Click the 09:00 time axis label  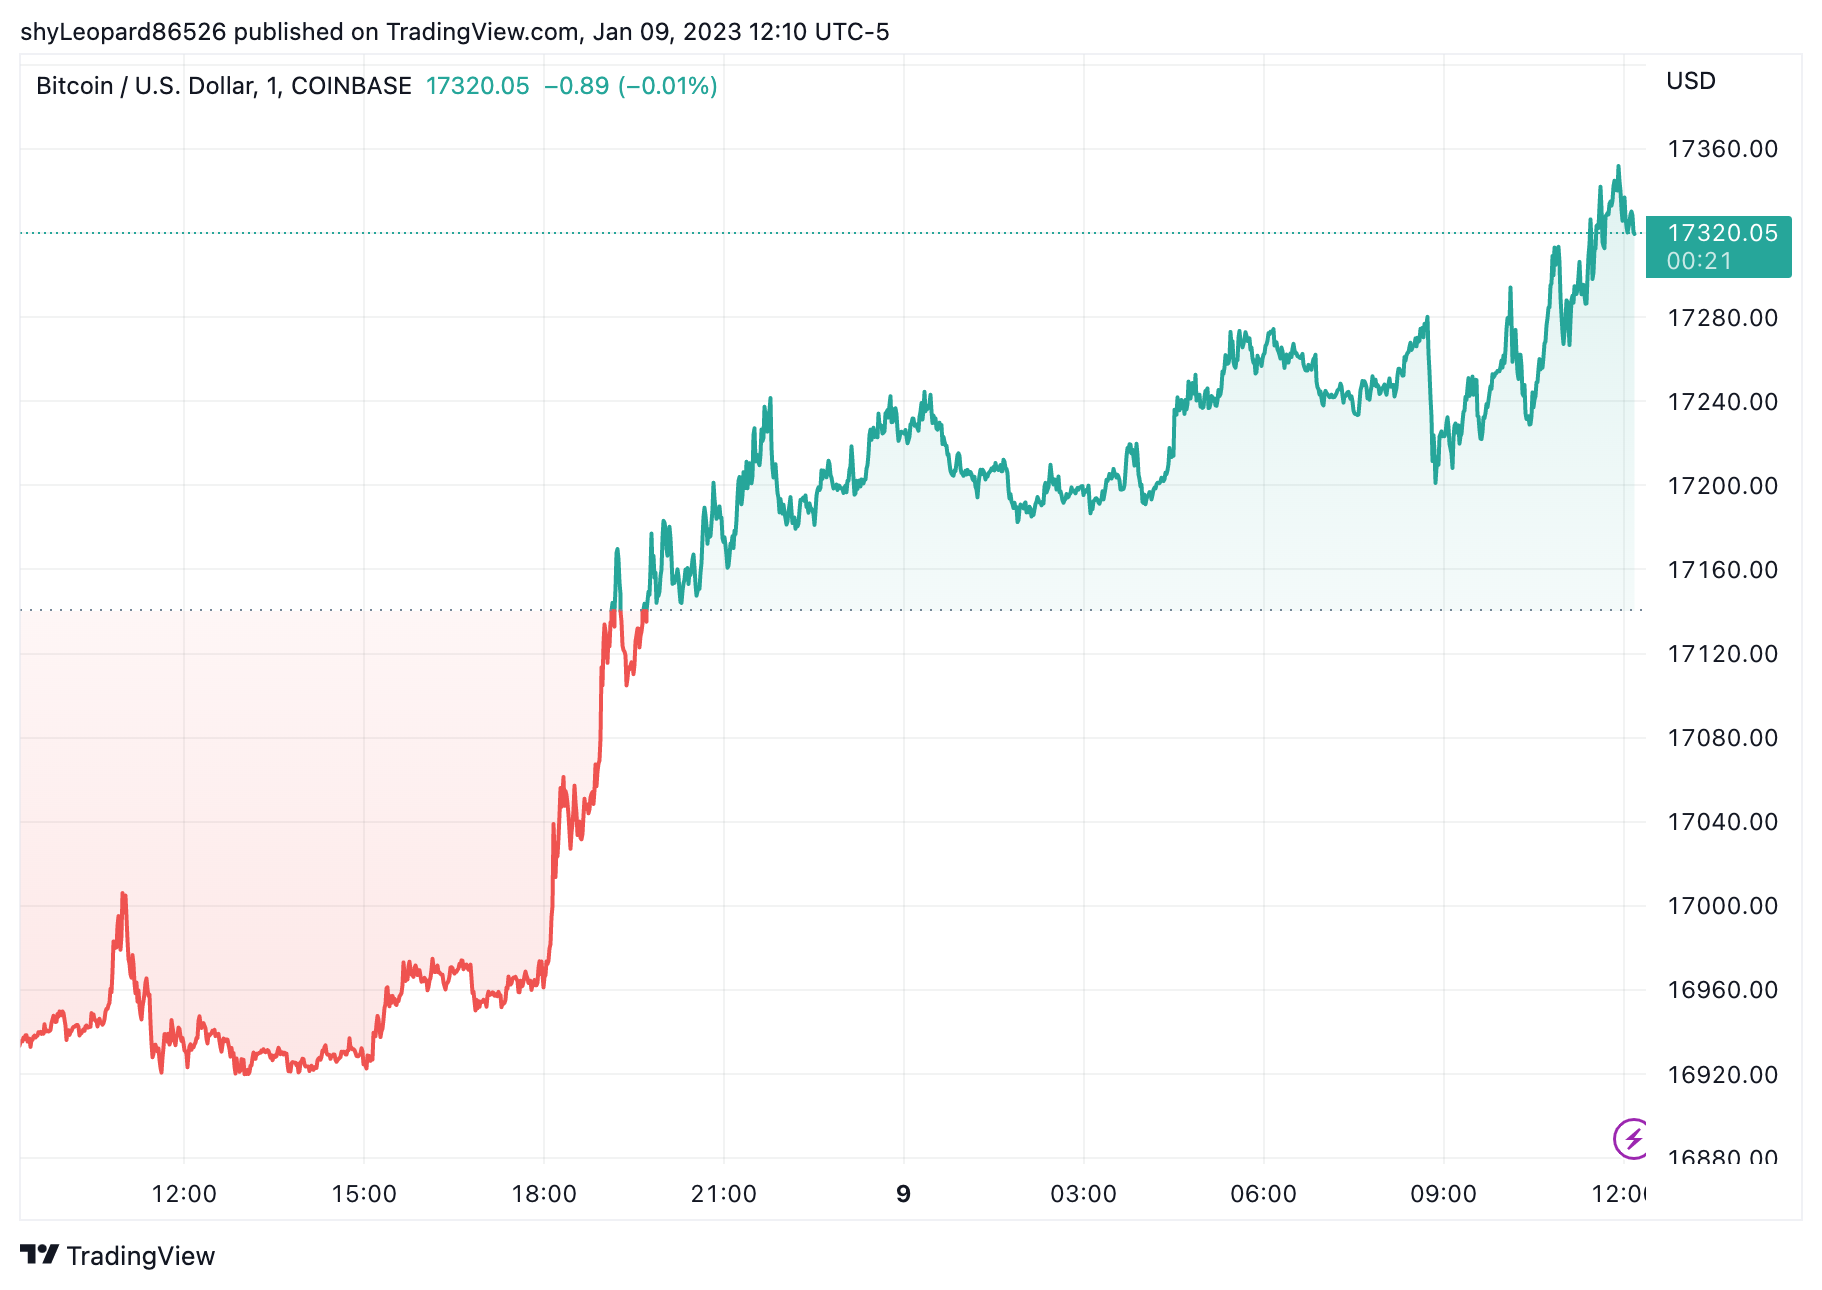1443,1194
